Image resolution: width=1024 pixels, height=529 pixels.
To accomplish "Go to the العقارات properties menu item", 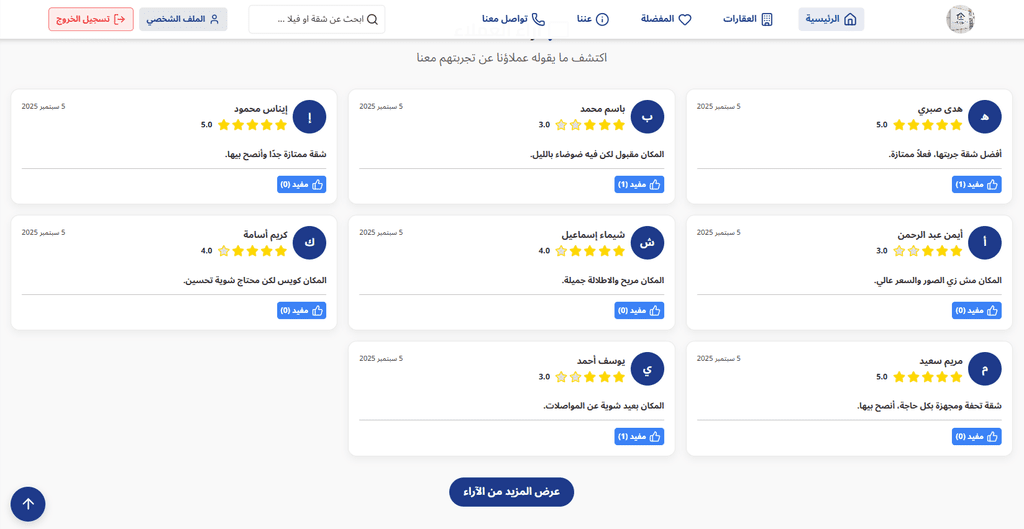I will point(748,19).
